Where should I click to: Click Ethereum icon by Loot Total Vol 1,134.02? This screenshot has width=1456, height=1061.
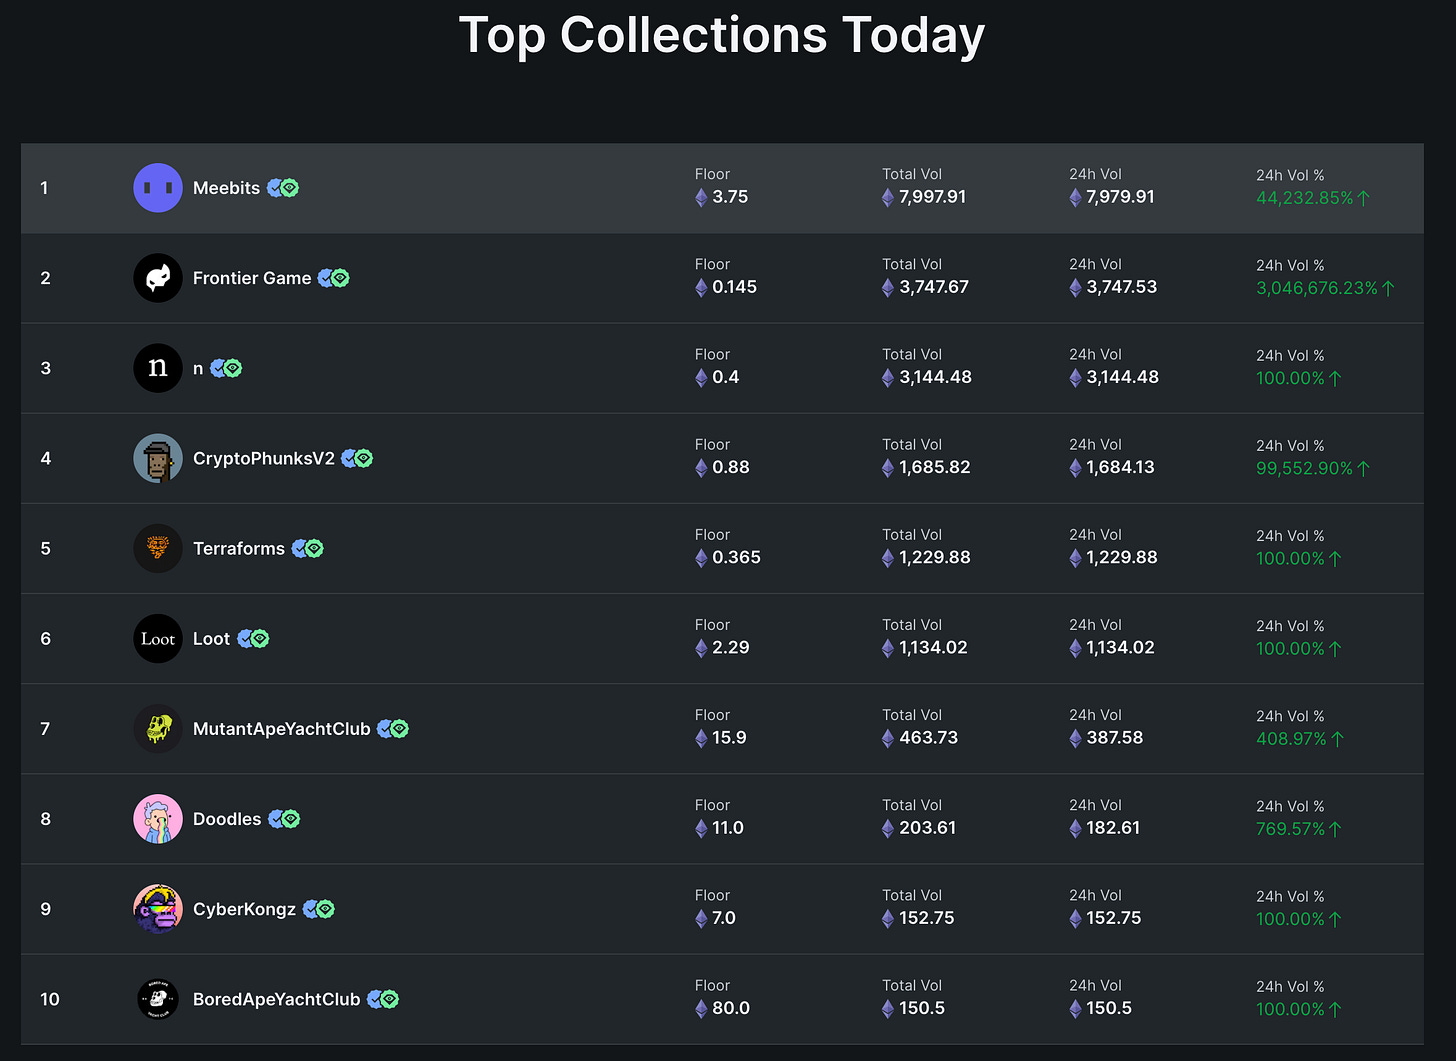pos(888,648)
